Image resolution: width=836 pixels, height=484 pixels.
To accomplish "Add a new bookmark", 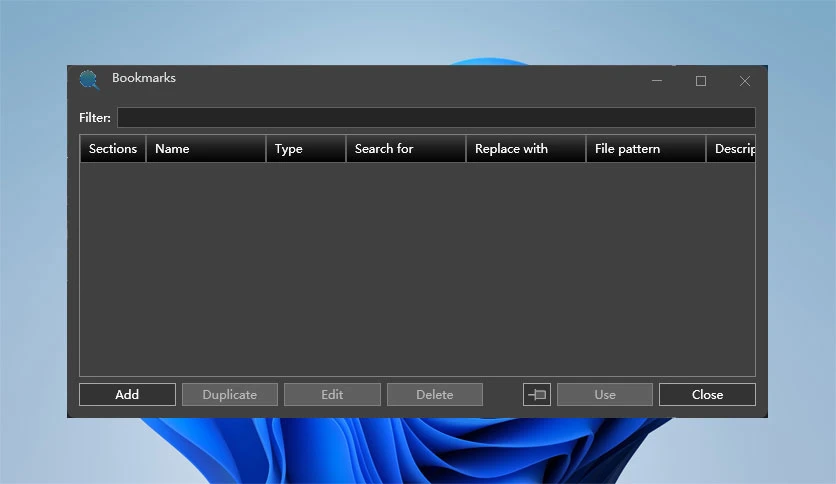I will (x=127, y=394).
